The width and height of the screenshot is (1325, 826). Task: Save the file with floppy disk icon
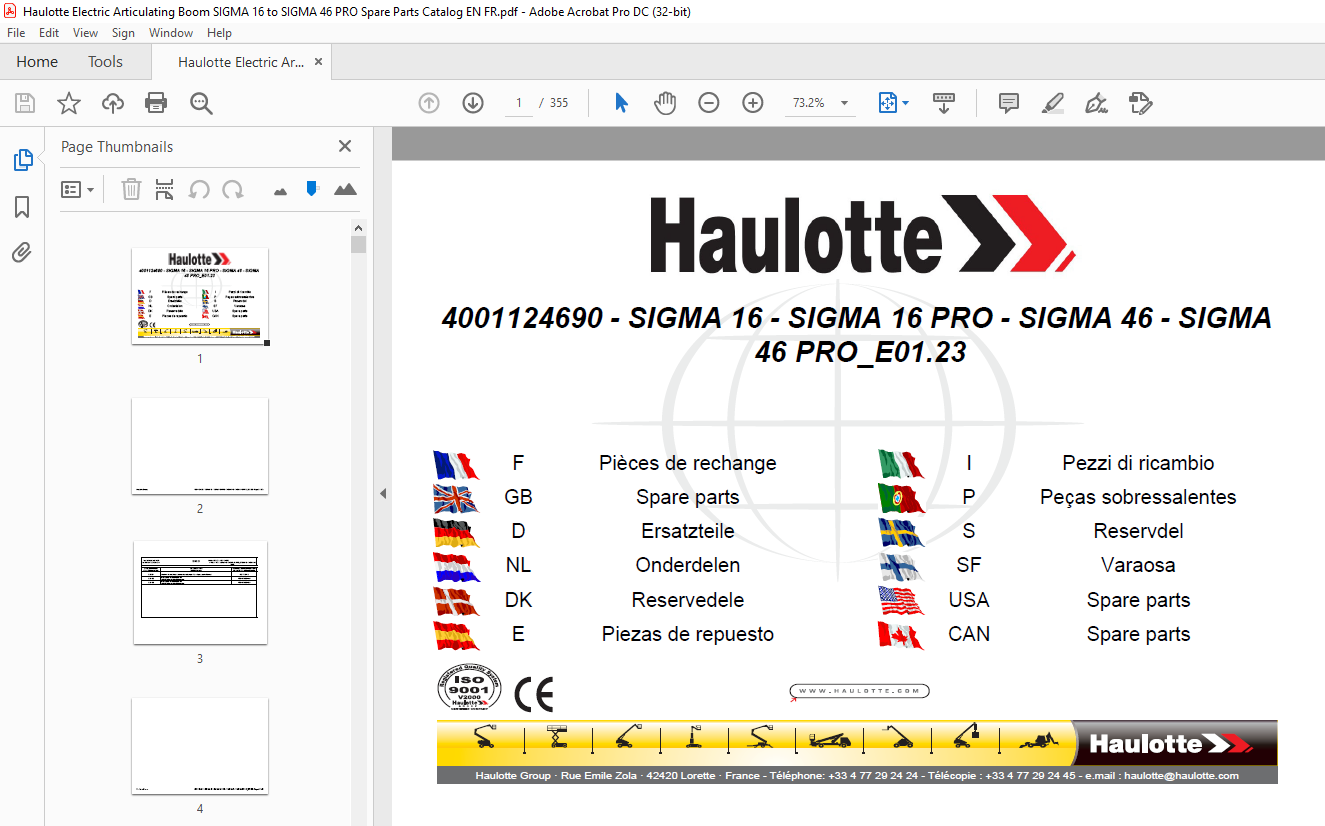(x=25, y=103)
